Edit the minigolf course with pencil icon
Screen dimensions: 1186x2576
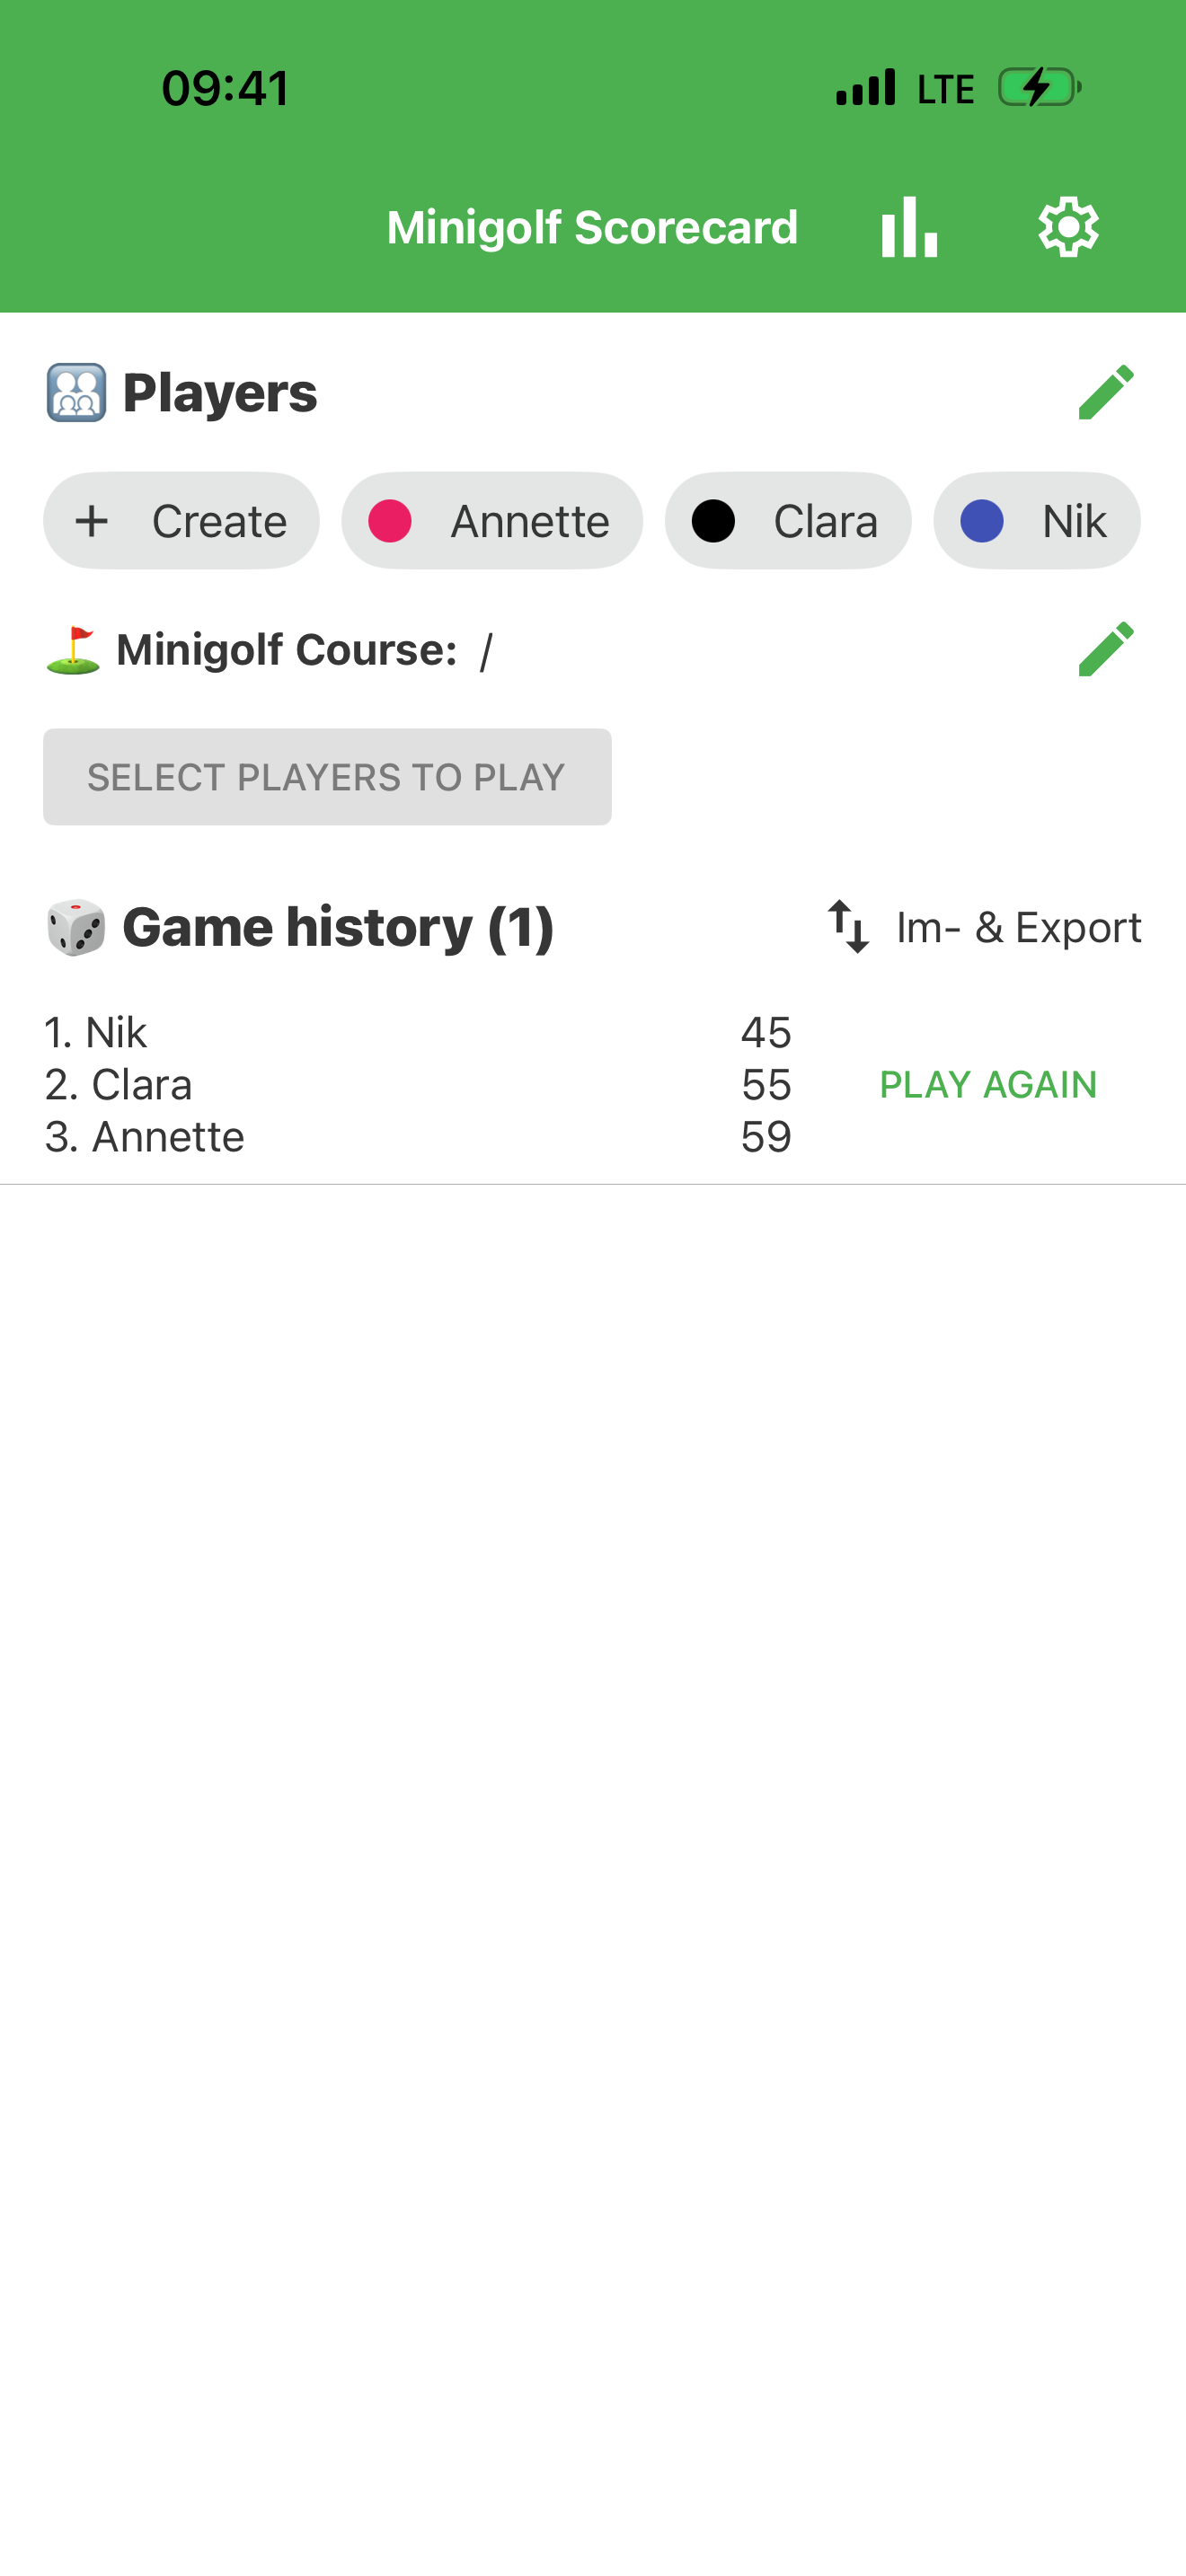(1106, 649)
